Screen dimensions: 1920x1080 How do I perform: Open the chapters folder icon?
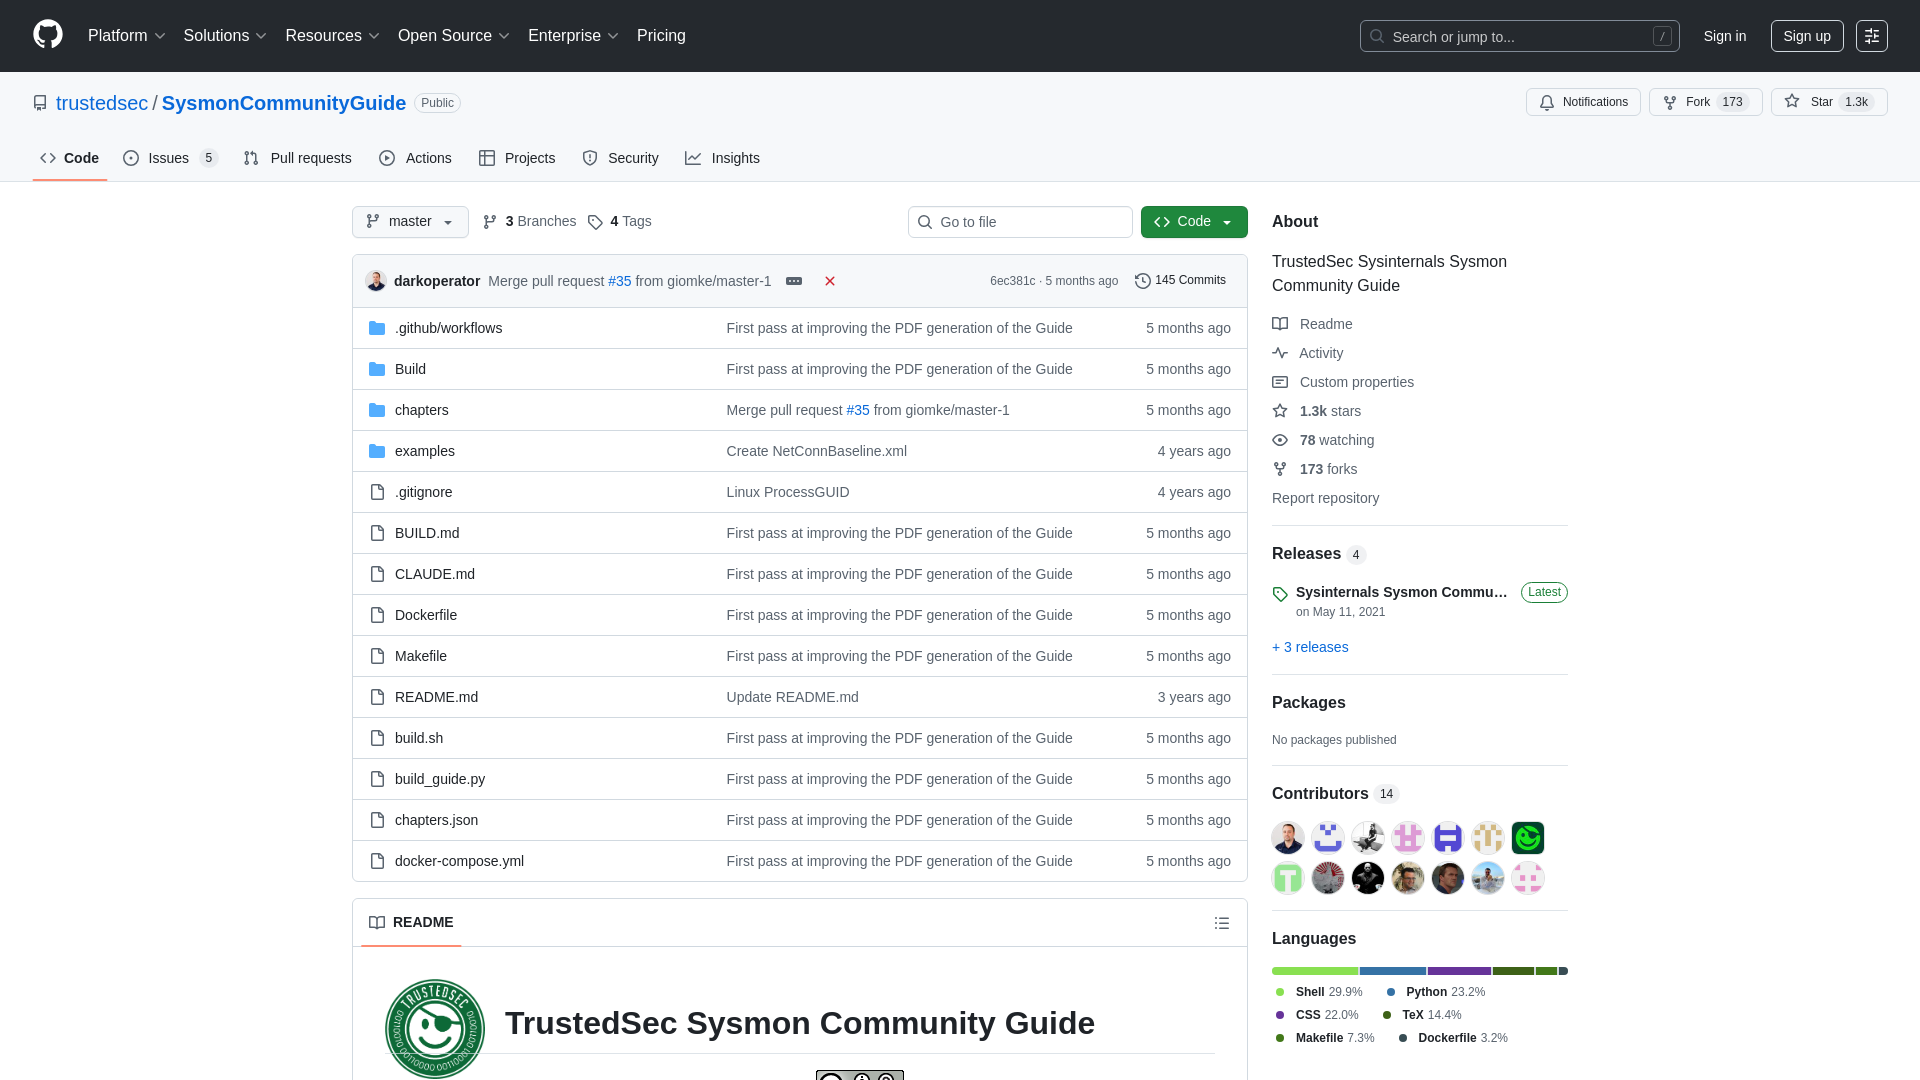pos(377,409)
